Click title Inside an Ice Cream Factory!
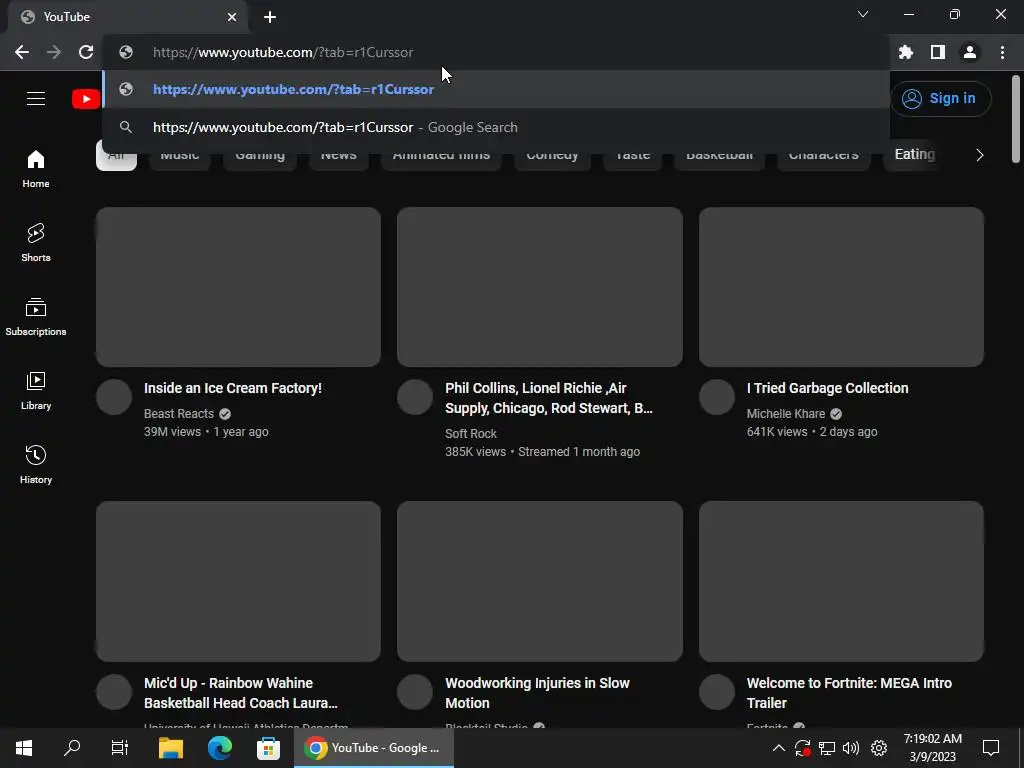This screenshot has height=768, width=1024. [232, 388]
